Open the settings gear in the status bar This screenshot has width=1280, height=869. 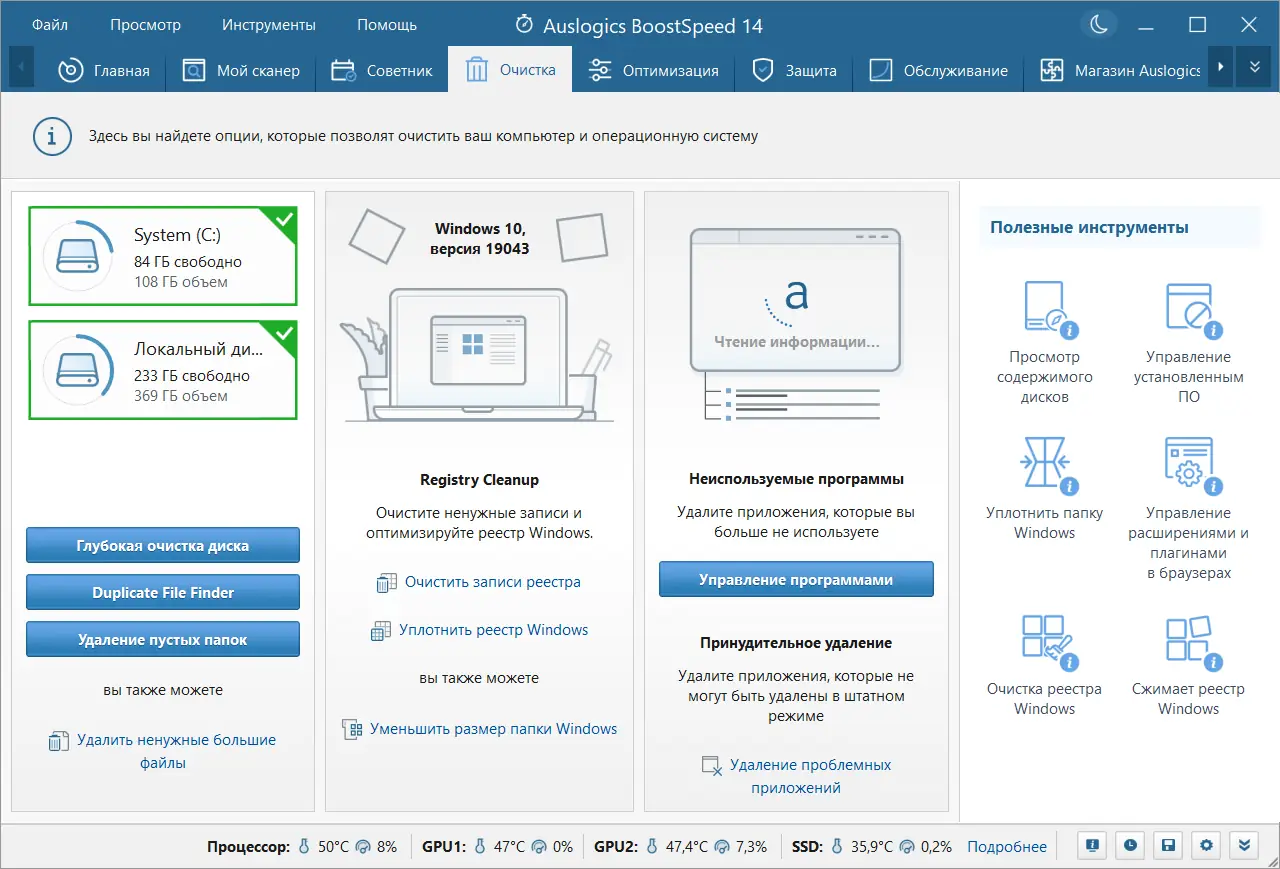tap(1205, 845)
